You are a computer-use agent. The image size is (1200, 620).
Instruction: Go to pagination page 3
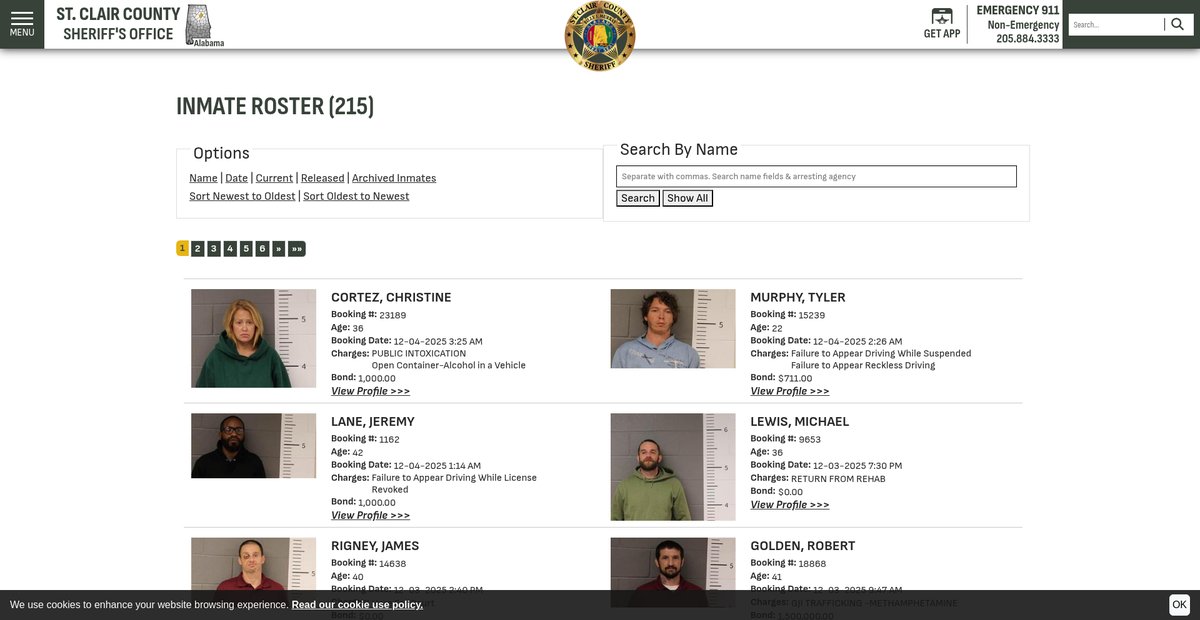click(x=214, y=249)
